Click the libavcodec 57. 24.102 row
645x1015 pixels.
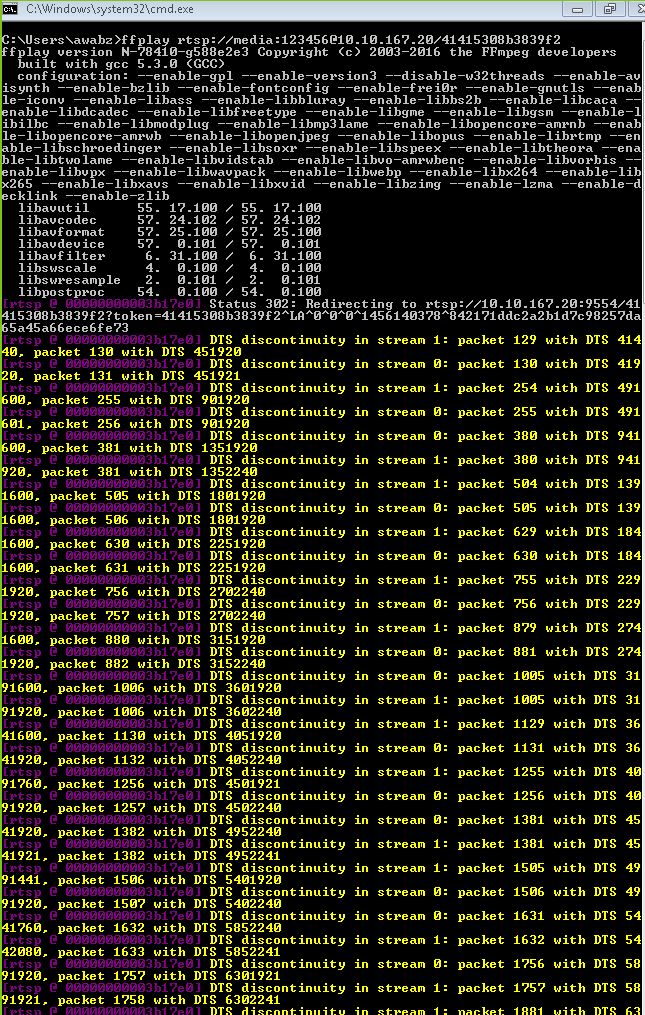(x=170, y=220)
